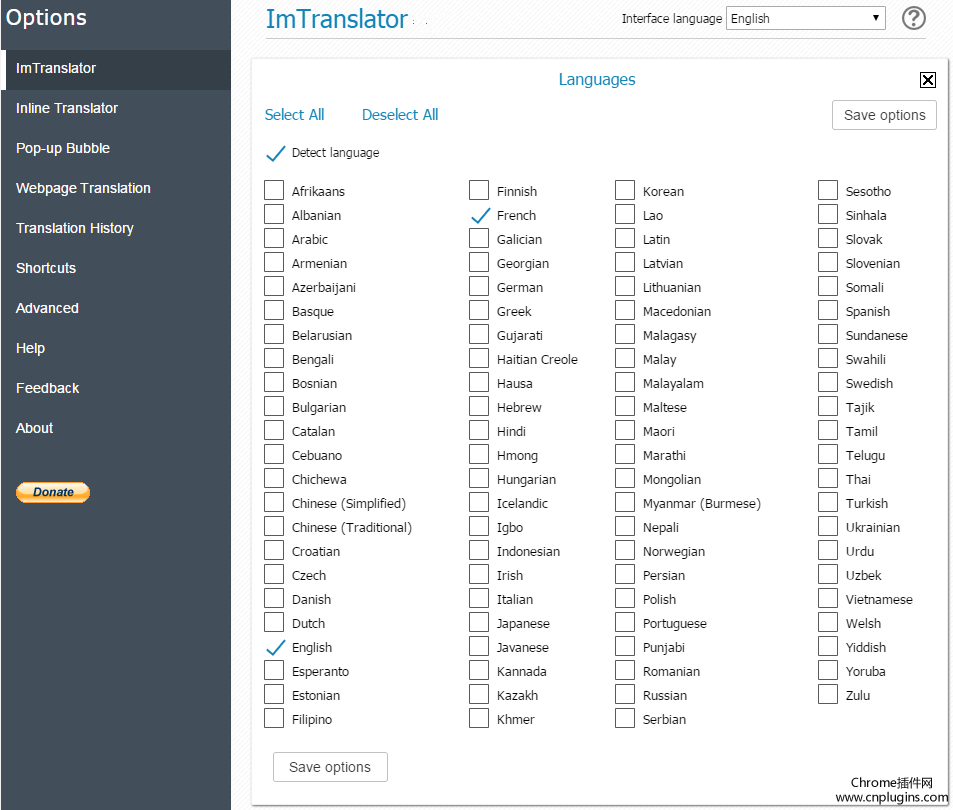
Task: Check the Latin checkbox
Action: [x=625, y=238]
